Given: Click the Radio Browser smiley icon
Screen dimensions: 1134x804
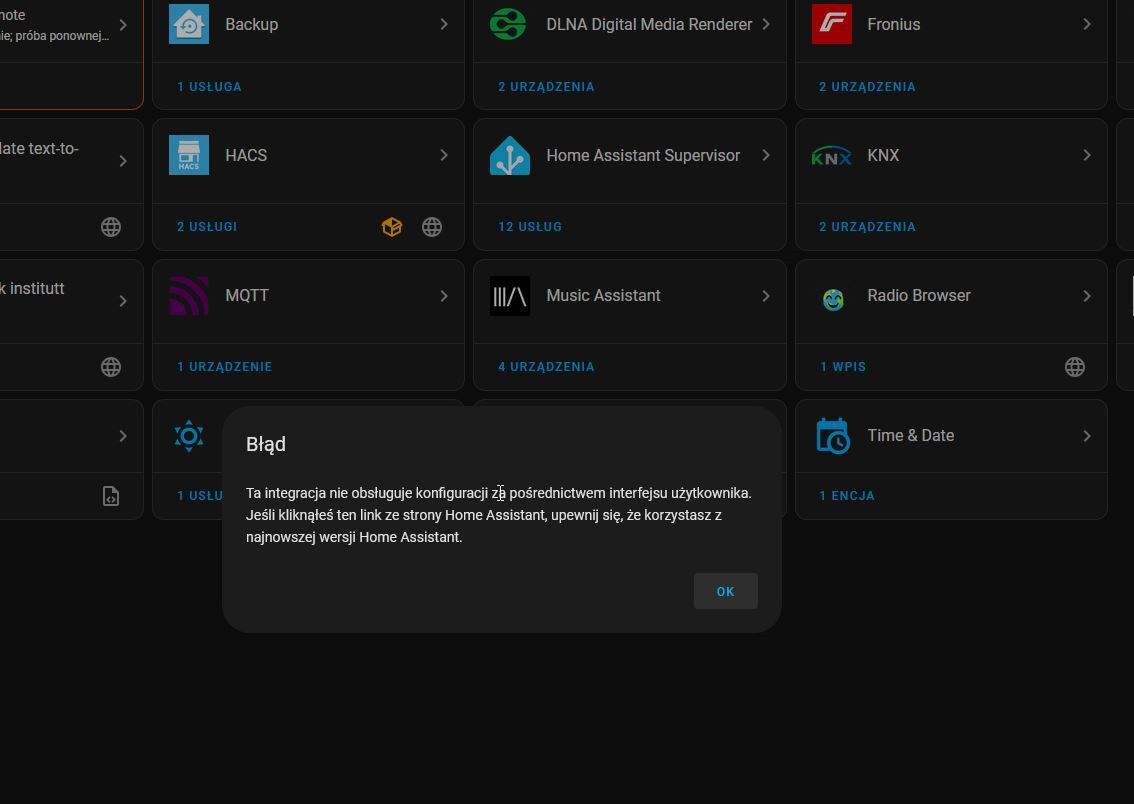Looking at the screenshot, I should (833, 299).
